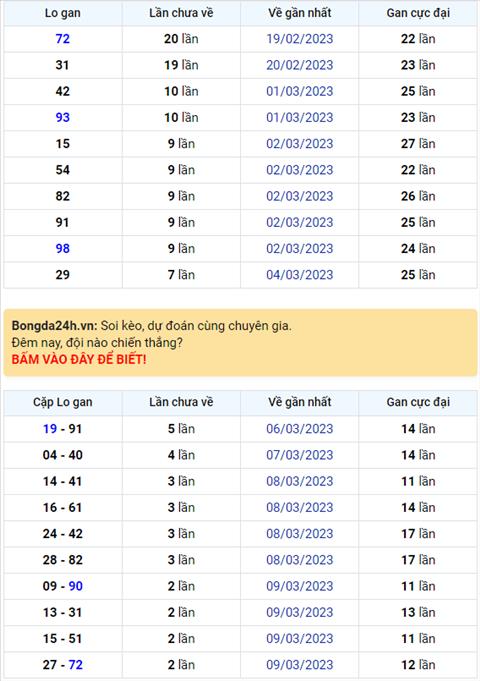Open date 02/03/2023 in row 98

click(x=300, y=248)
